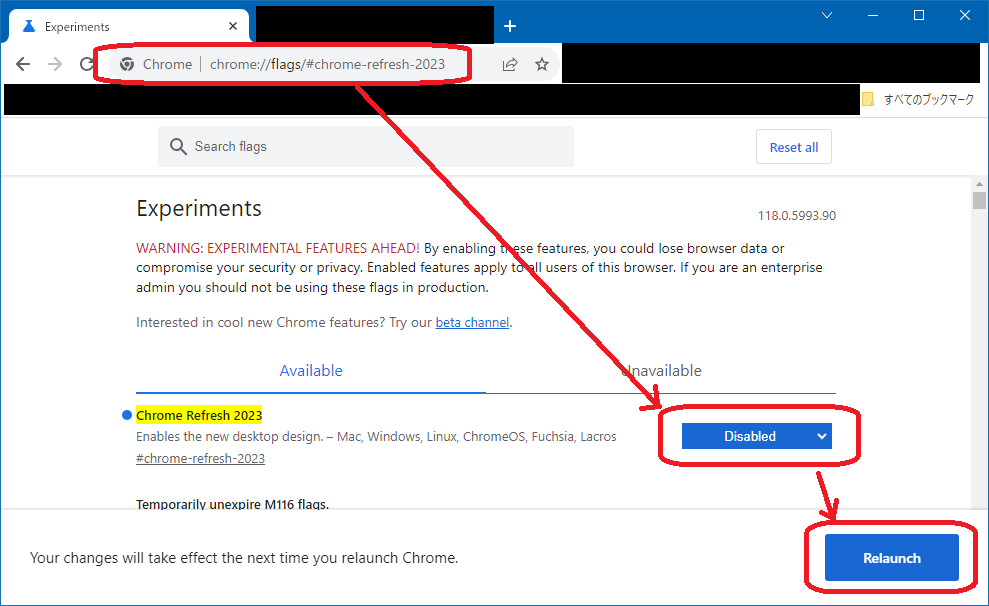Minimize the Chrome window
This screenshot has height=606, width=989.
point(873,15)
